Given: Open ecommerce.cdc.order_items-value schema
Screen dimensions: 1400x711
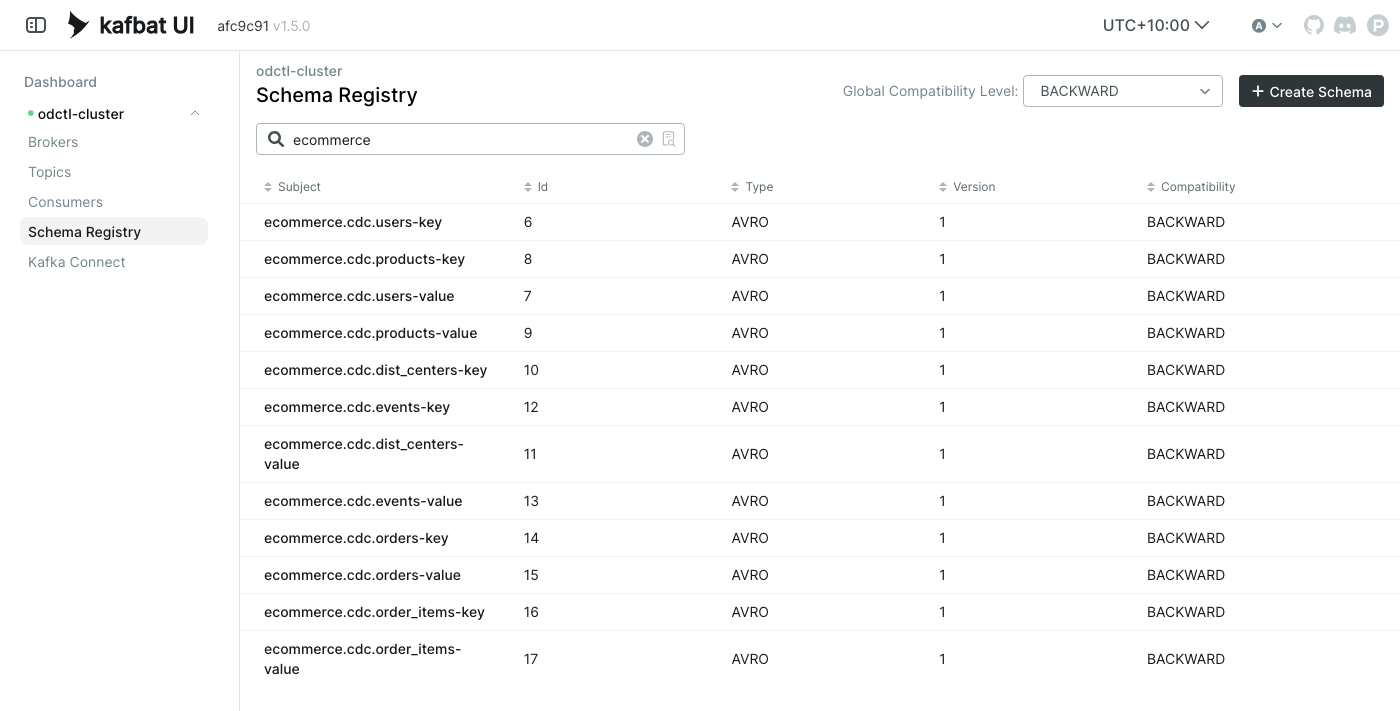Looking at the screenshot, I should tap(362, 659).
